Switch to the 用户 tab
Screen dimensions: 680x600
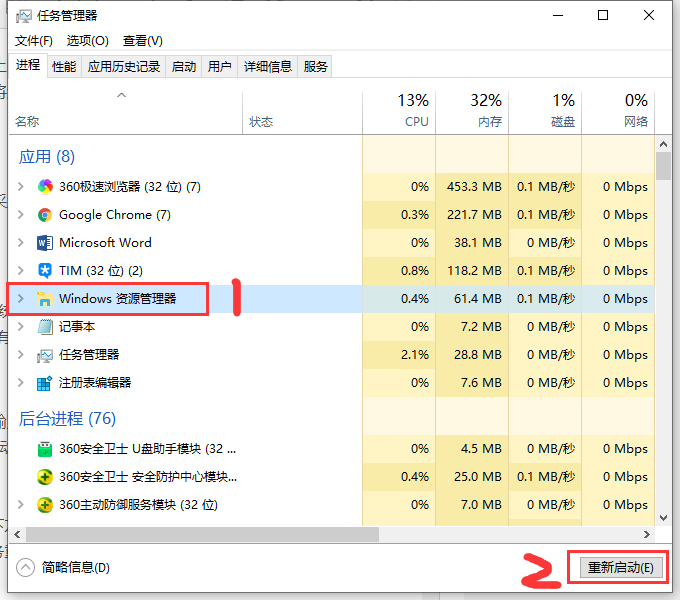coord(219,67)
